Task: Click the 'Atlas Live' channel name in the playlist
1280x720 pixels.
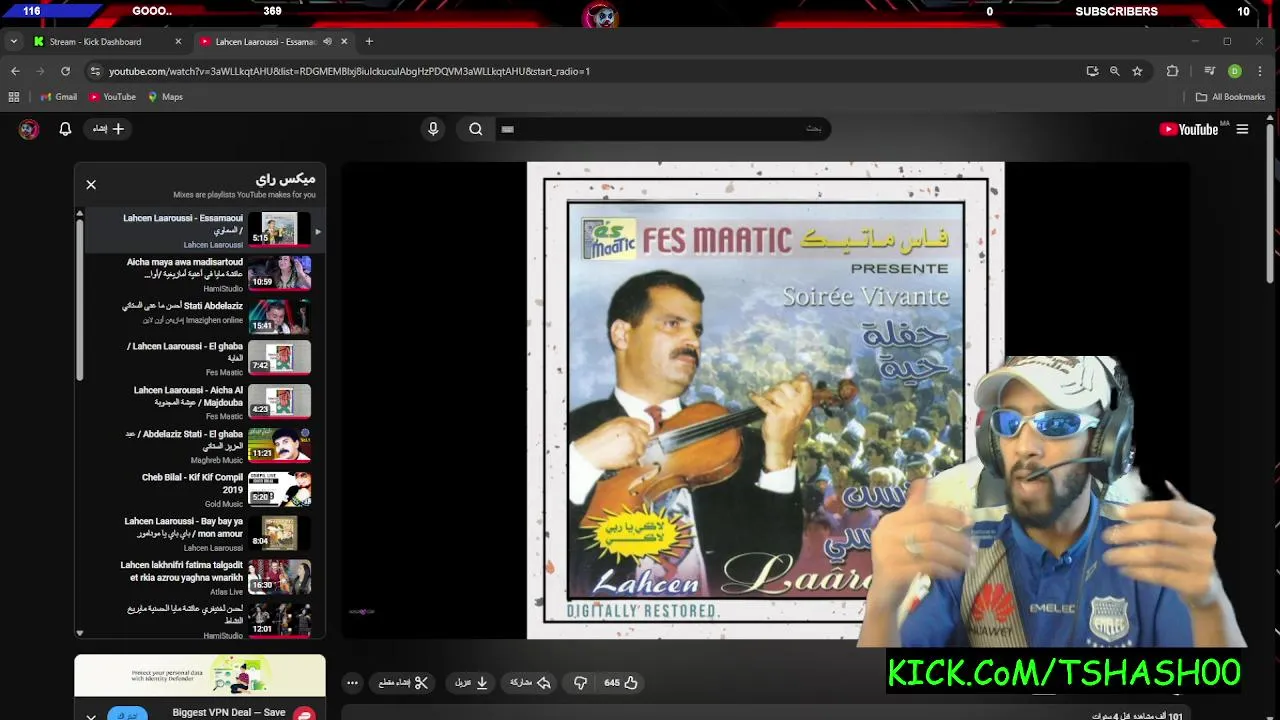Action: point(226,592)
